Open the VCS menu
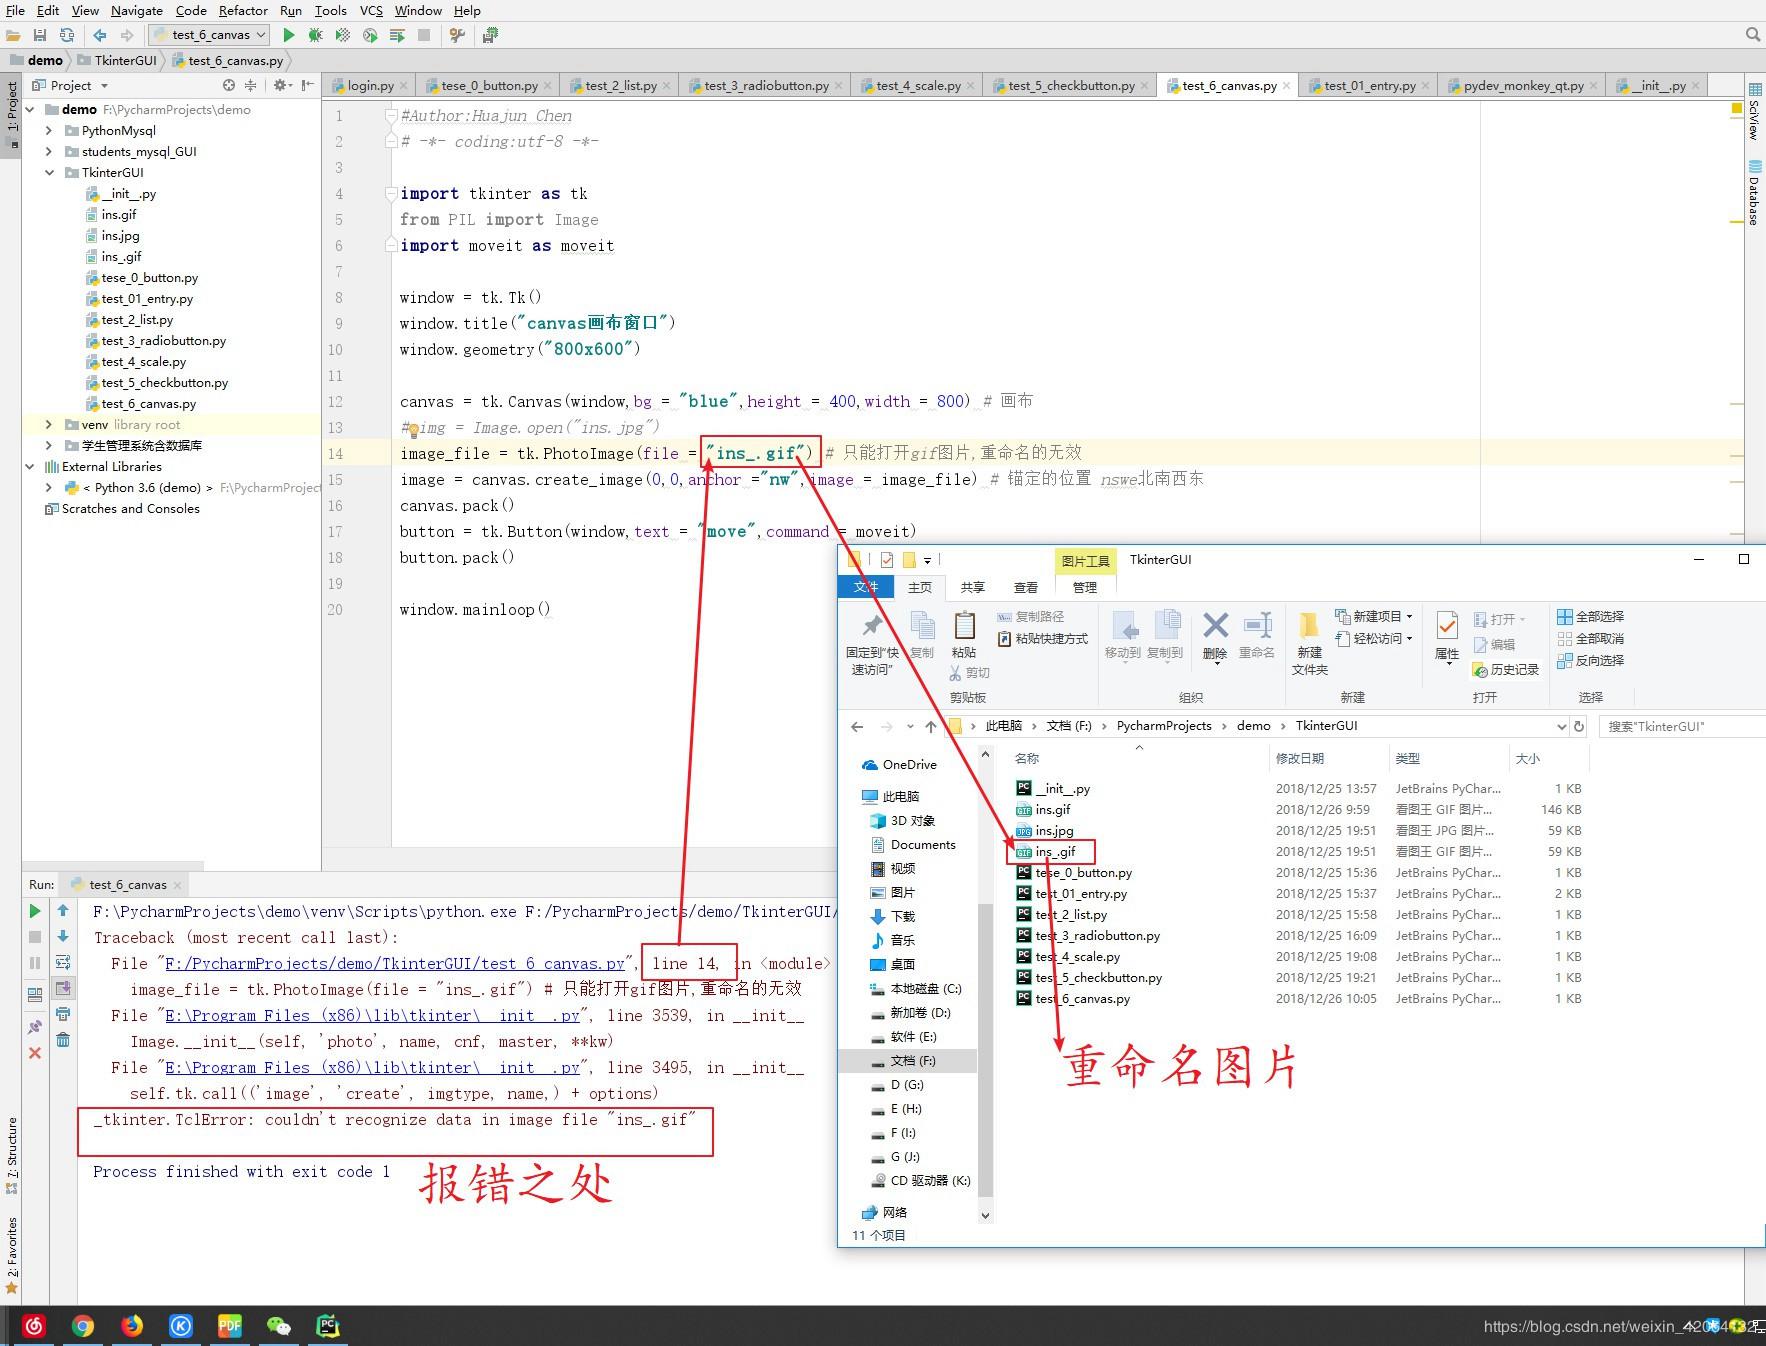The image size is (1766, 1346). 370,11
